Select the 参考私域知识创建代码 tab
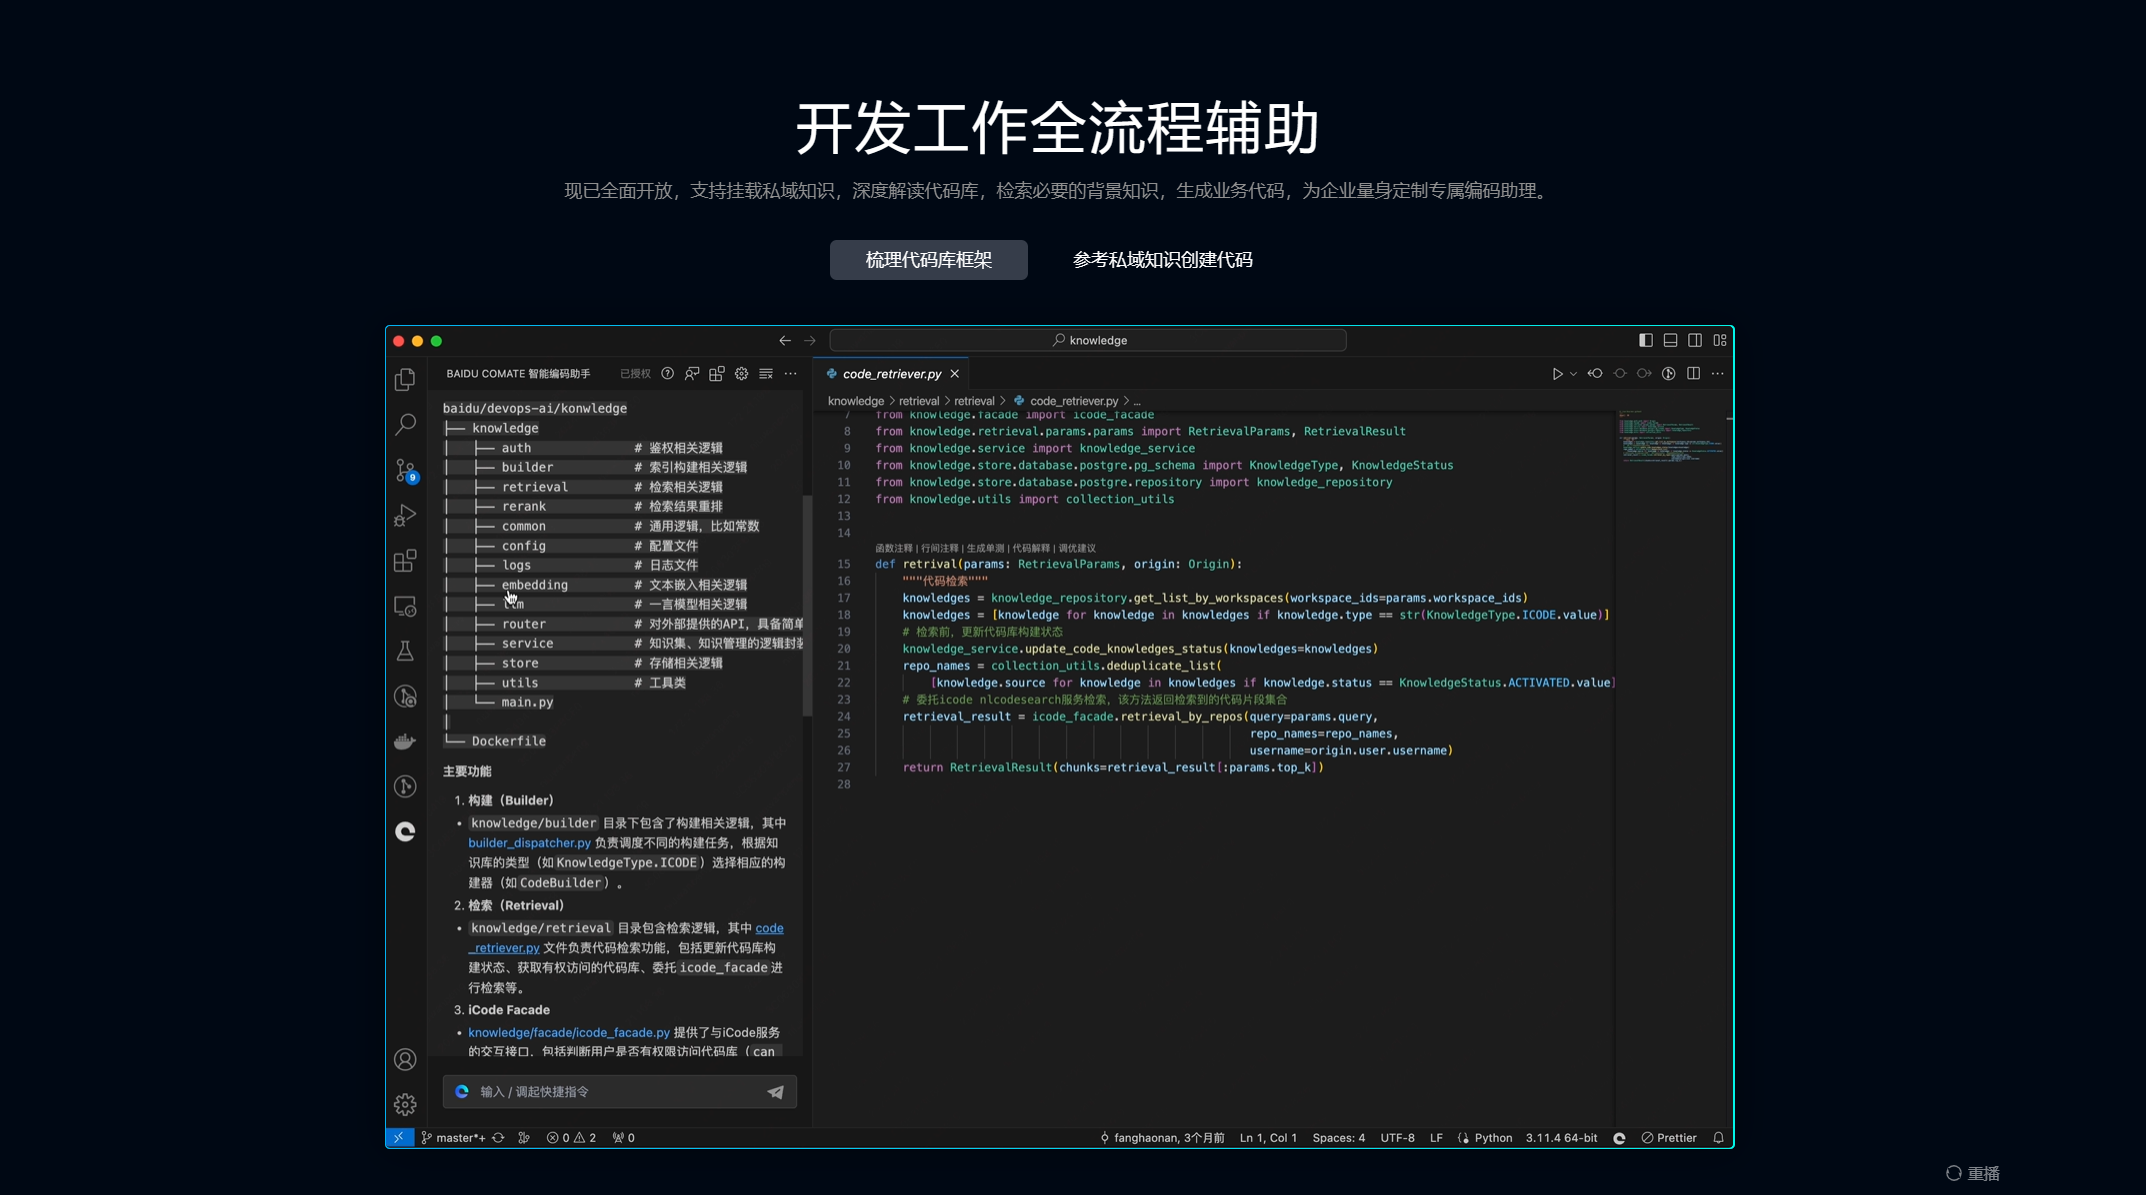 click(x=1162, y=260)
